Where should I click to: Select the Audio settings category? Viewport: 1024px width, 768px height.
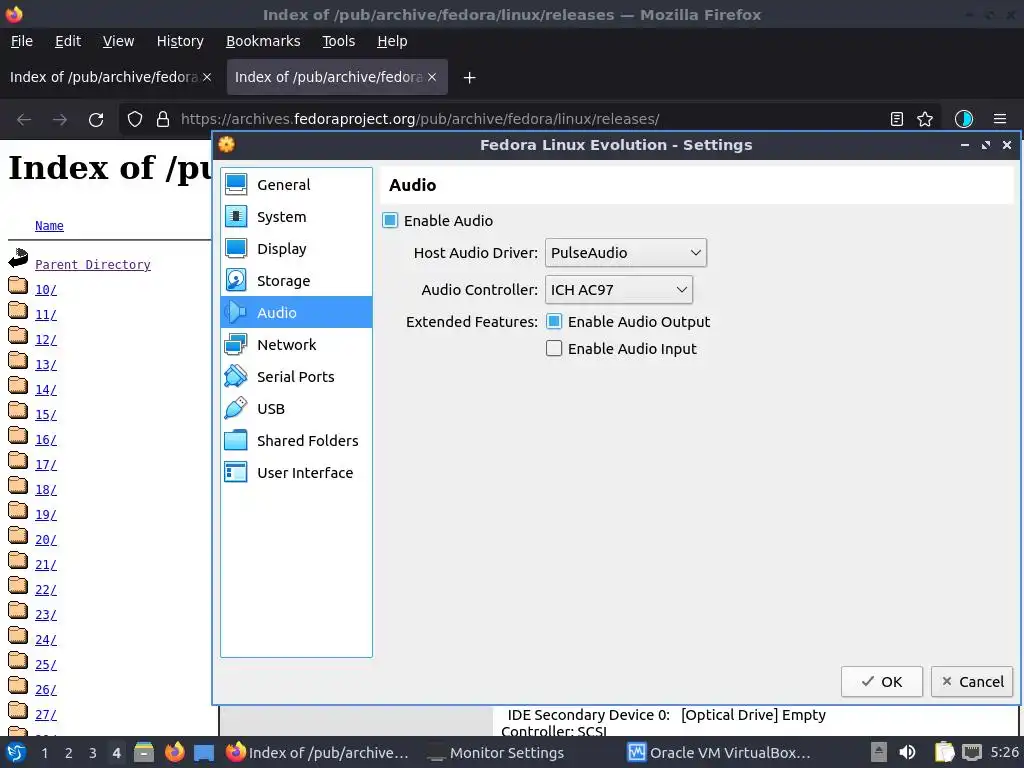[x=296, y=313]
